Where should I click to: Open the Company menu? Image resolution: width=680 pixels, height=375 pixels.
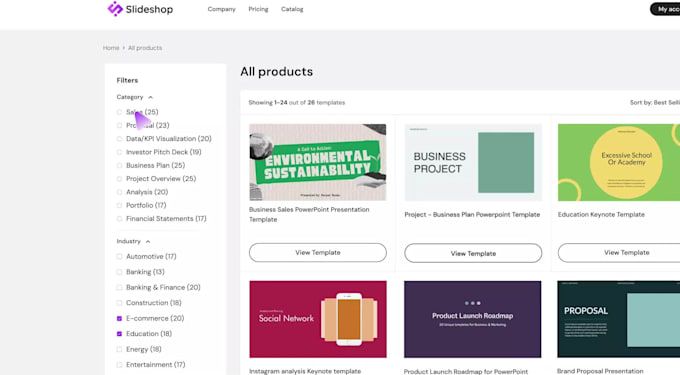click(221, 9)
